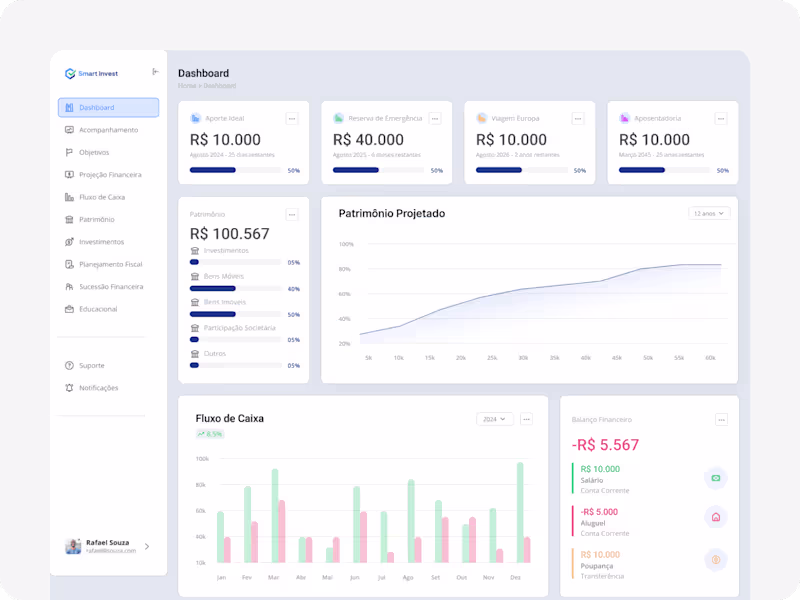Click the green 6,5% badge in Fluxo de Caixa
The height and width of the screenshot is (600, 800).
(211, 433)
